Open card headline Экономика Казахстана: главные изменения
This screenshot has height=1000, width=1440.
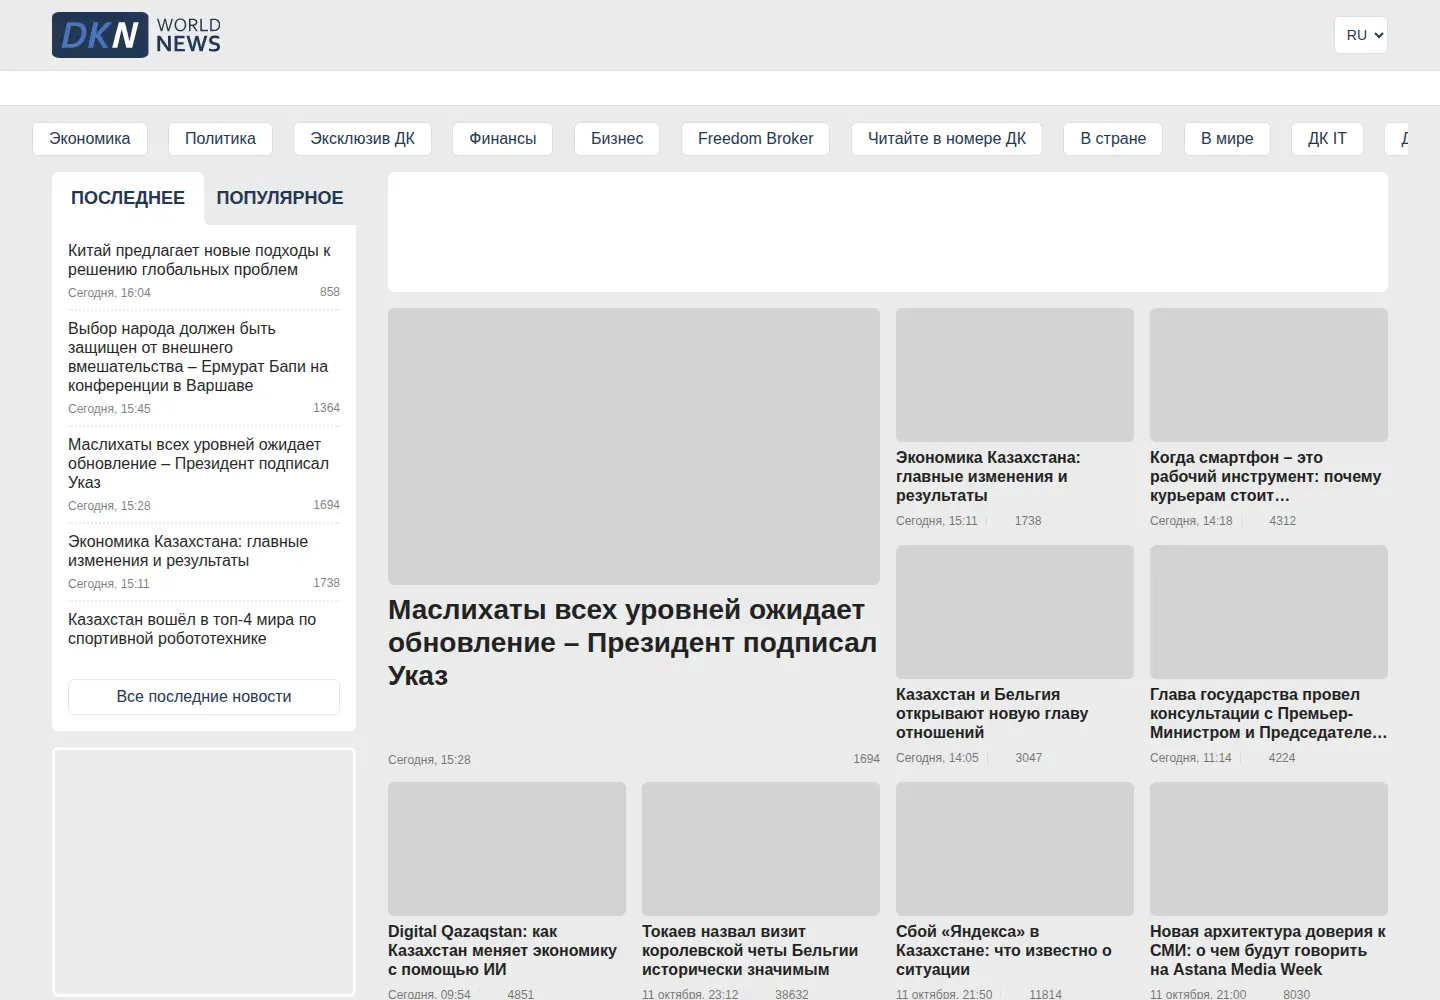(x=988, y=477)
